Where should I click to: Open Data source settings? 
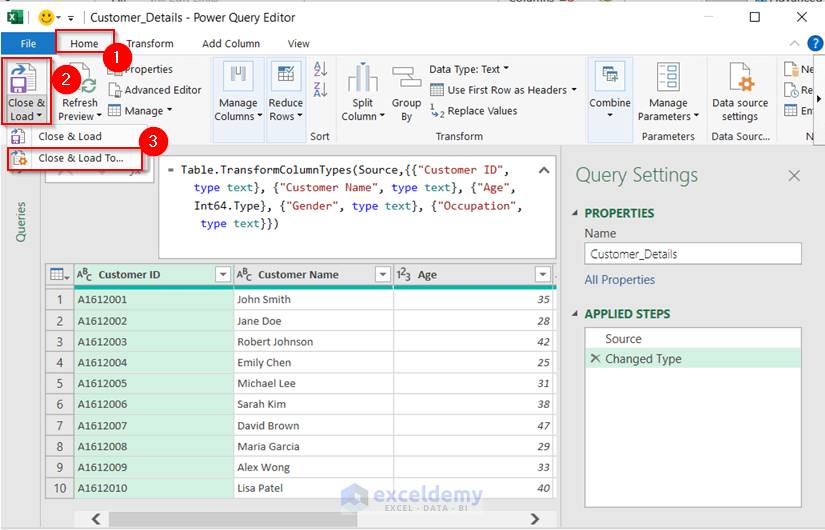click(x=740, y=79)
